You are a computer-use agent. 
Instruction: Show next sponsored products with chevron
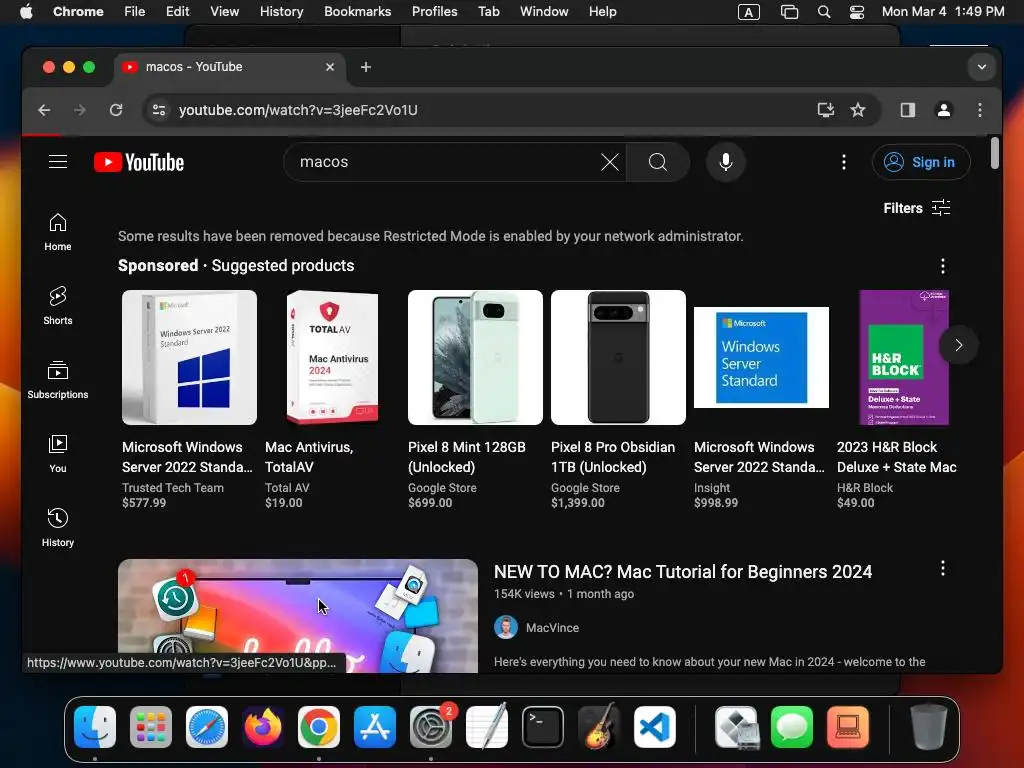tap(958, 345)
